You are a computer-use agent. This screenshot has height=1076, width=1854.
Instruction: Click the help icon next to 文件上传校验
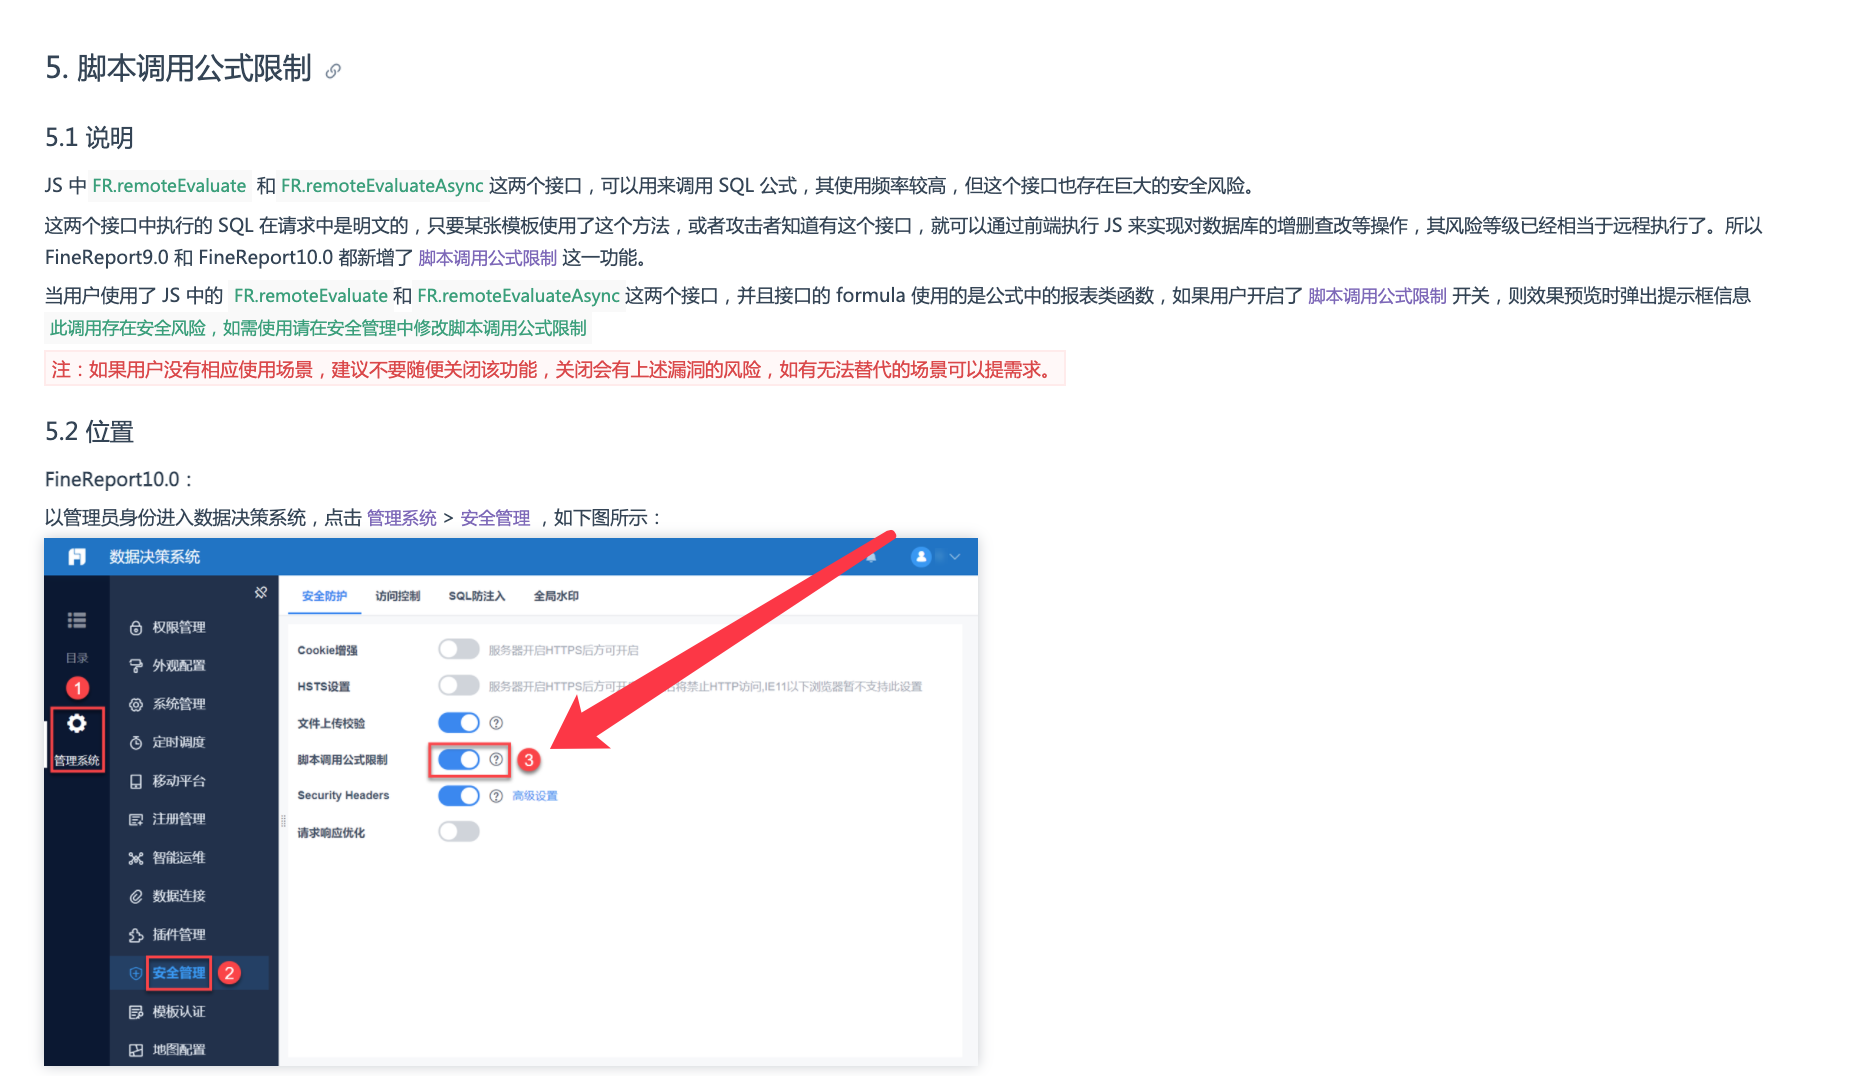(496, 723)
